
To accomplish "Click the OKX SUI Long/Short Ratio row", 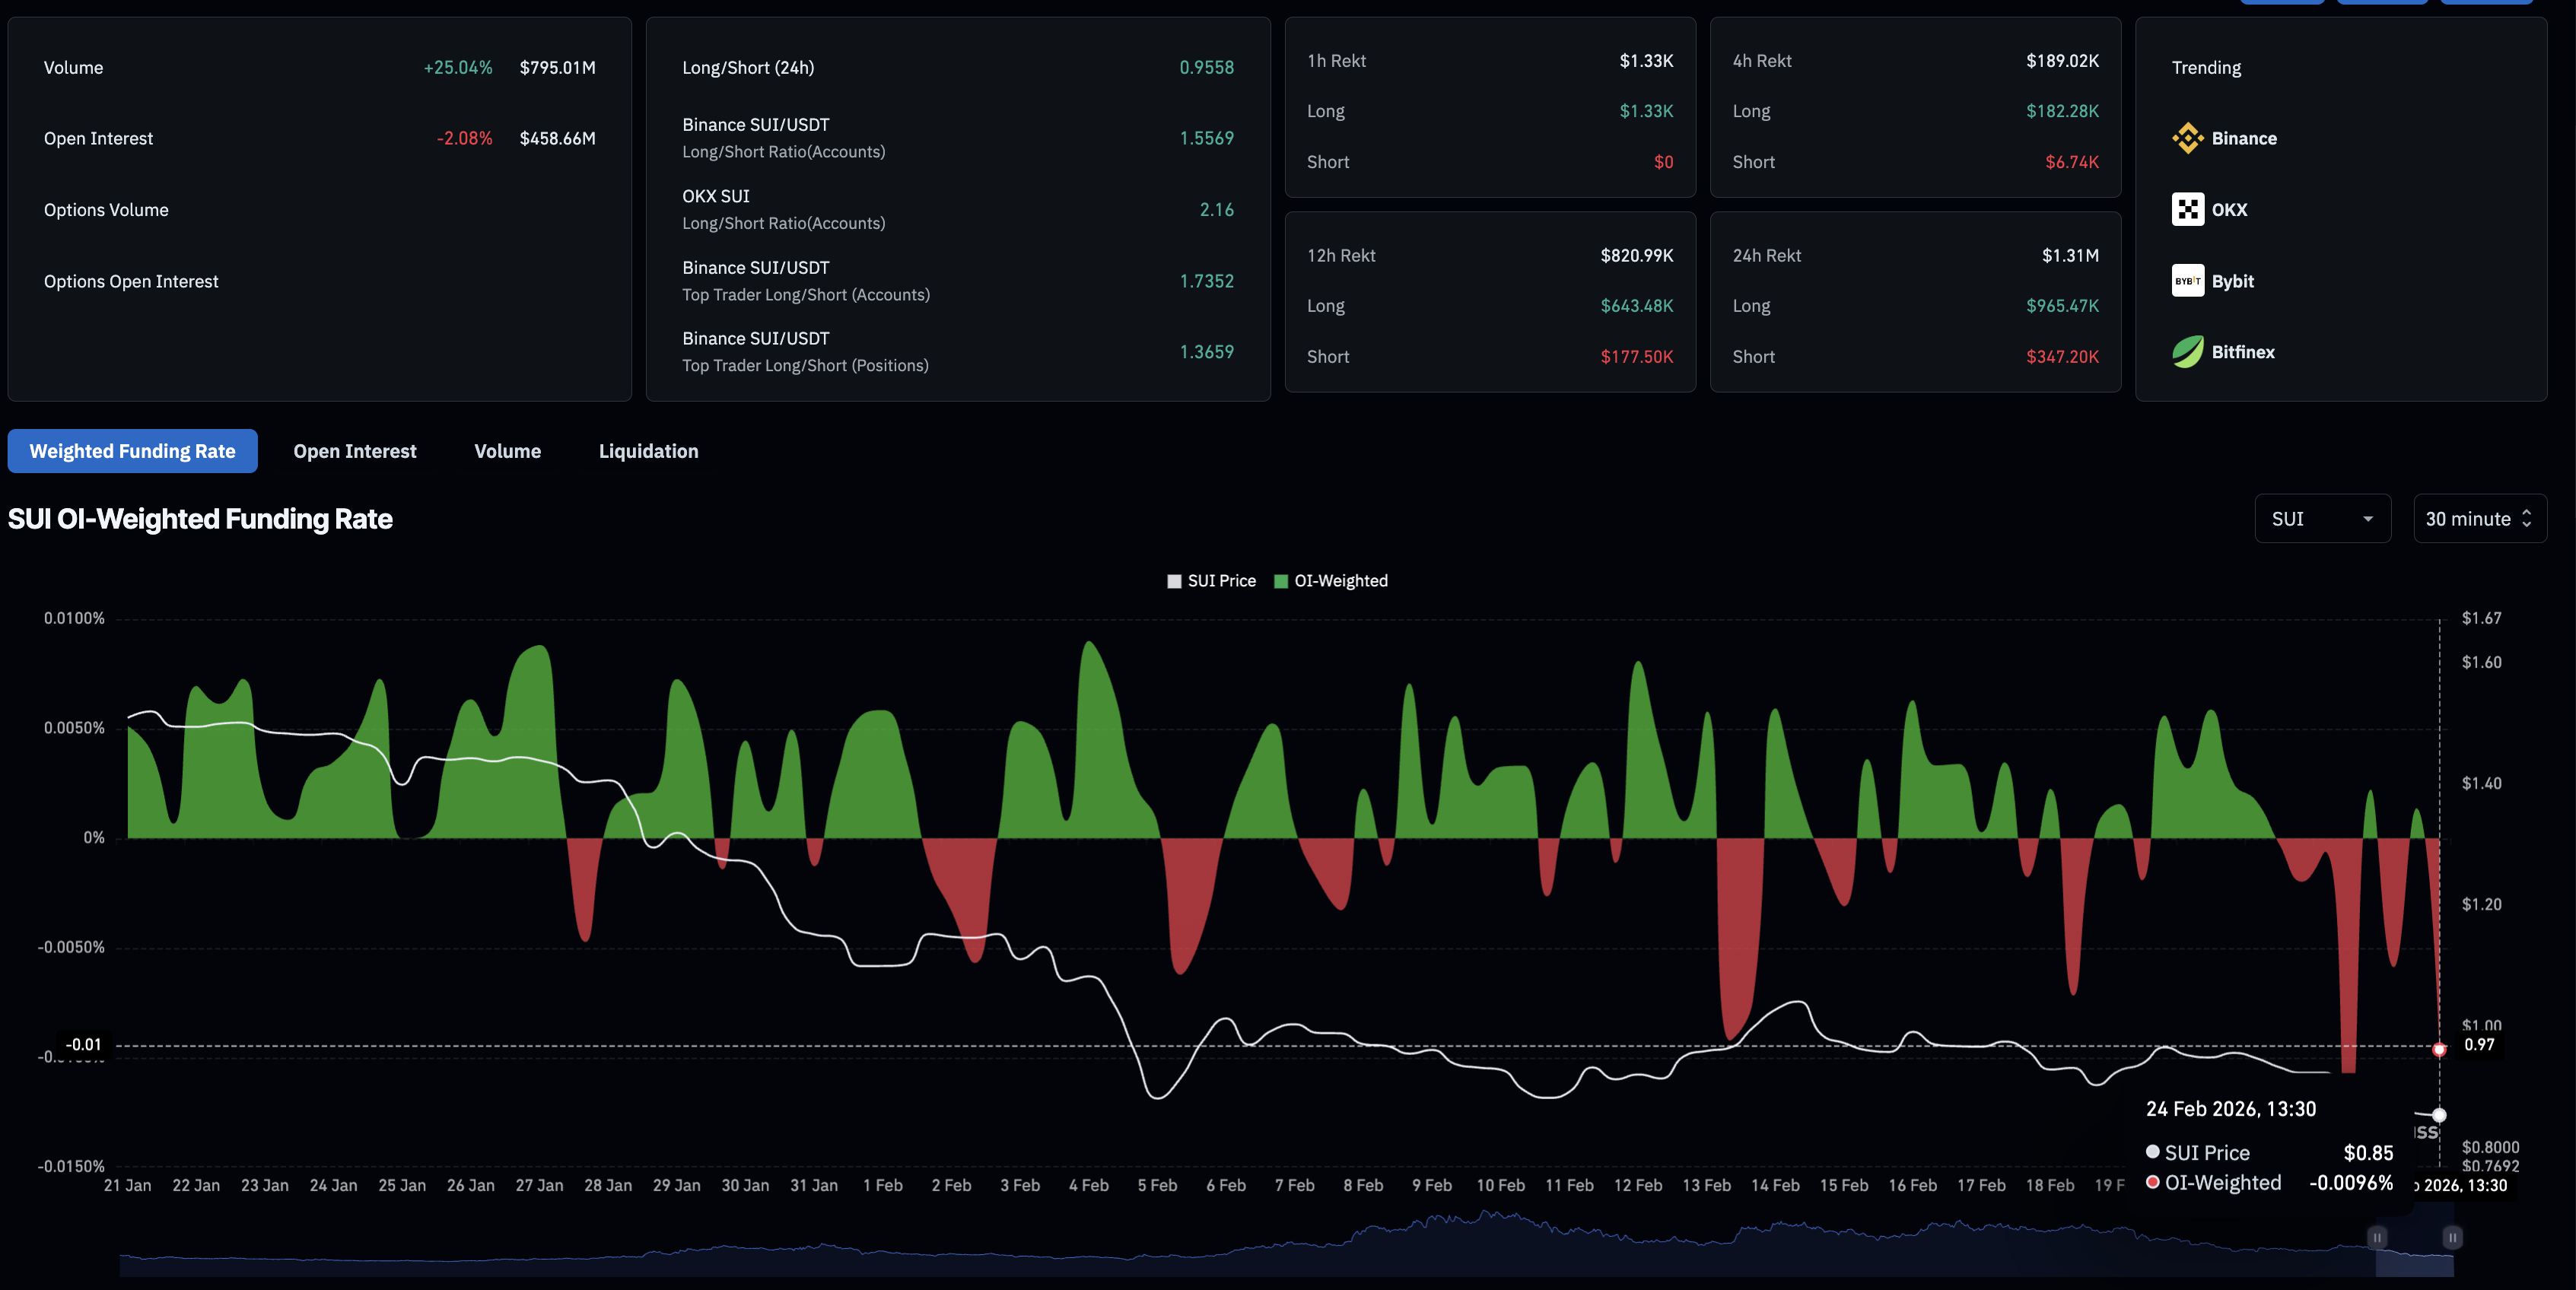I will pyautogui.click(x=957, y=209).
